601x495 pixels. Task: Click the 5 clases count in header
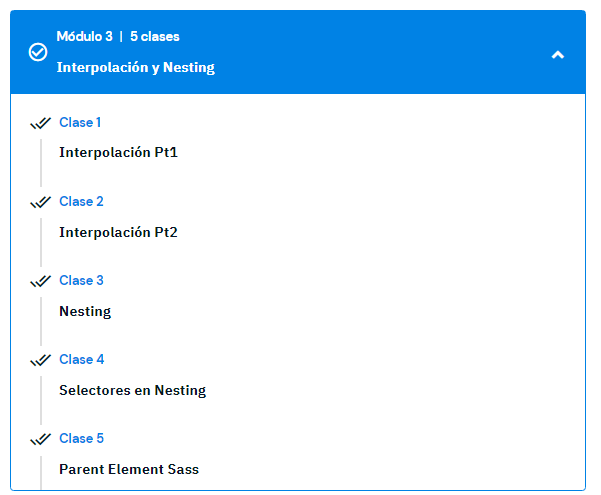click(x=155, y=37)
